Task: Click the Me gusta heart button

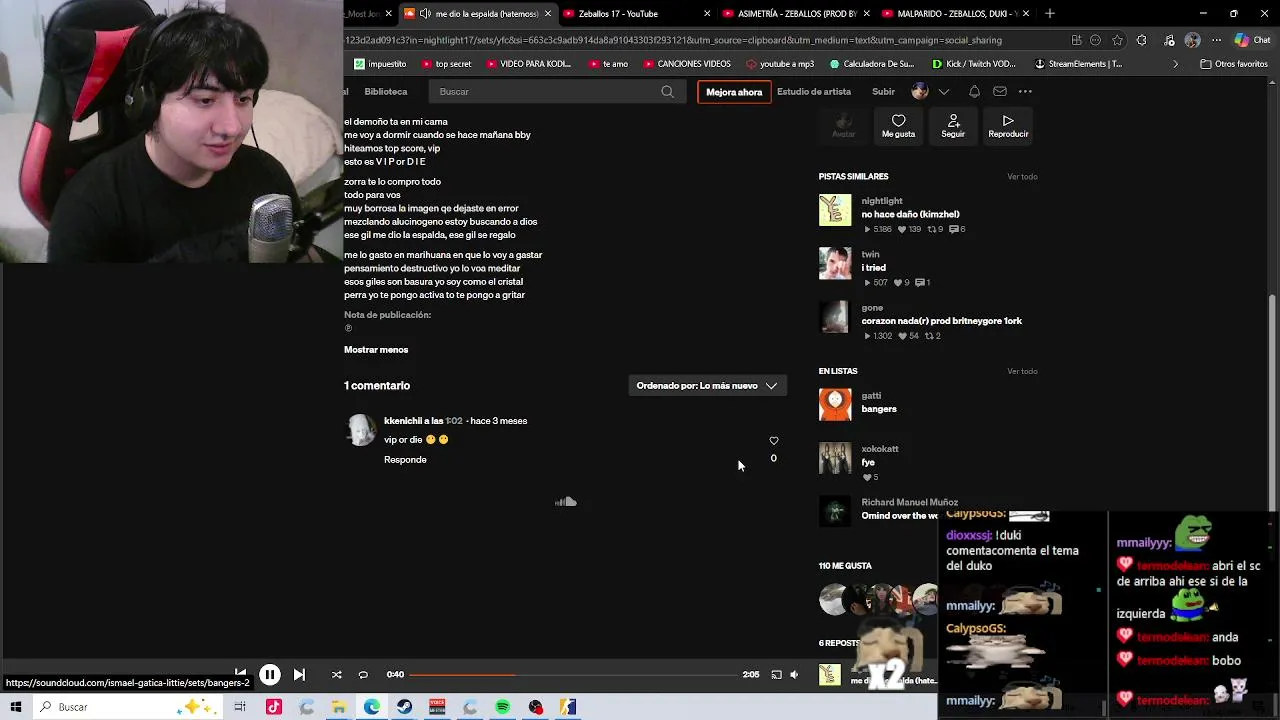Action: click(898, 126)
